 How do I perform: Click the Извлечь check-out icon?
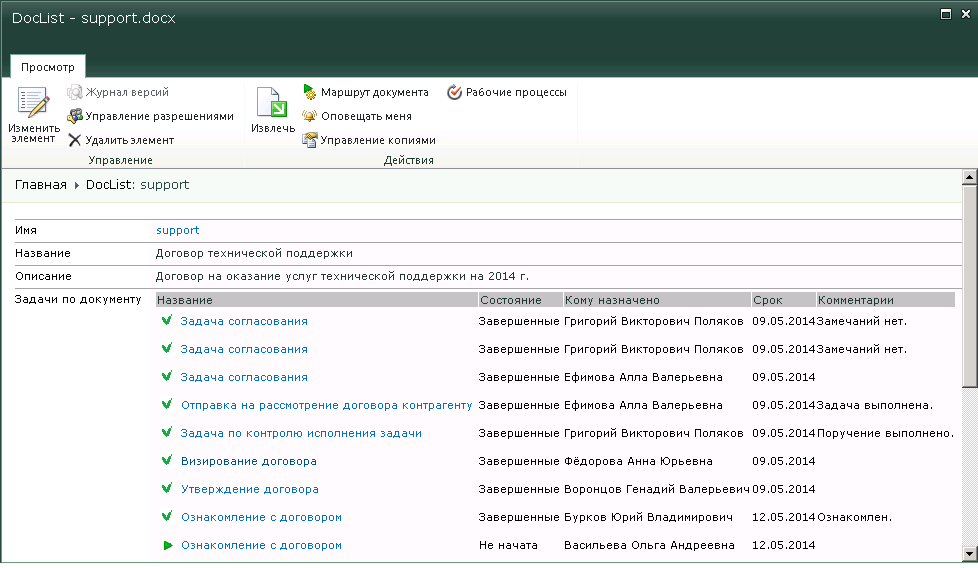tap(272, 102)
